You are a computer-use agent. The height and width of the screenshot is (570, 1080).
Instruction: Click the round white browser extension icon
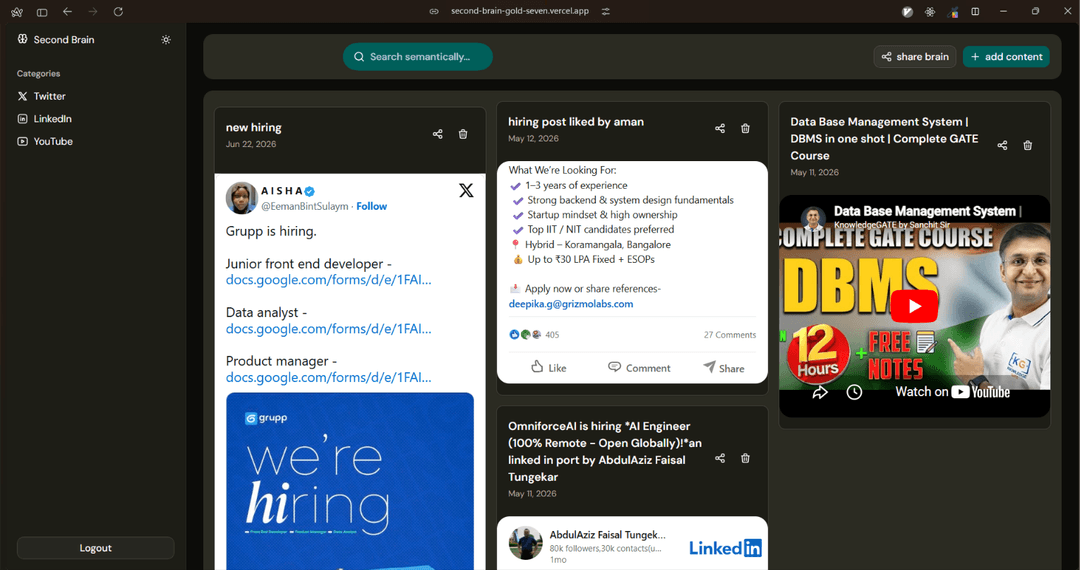pos(908,12)
